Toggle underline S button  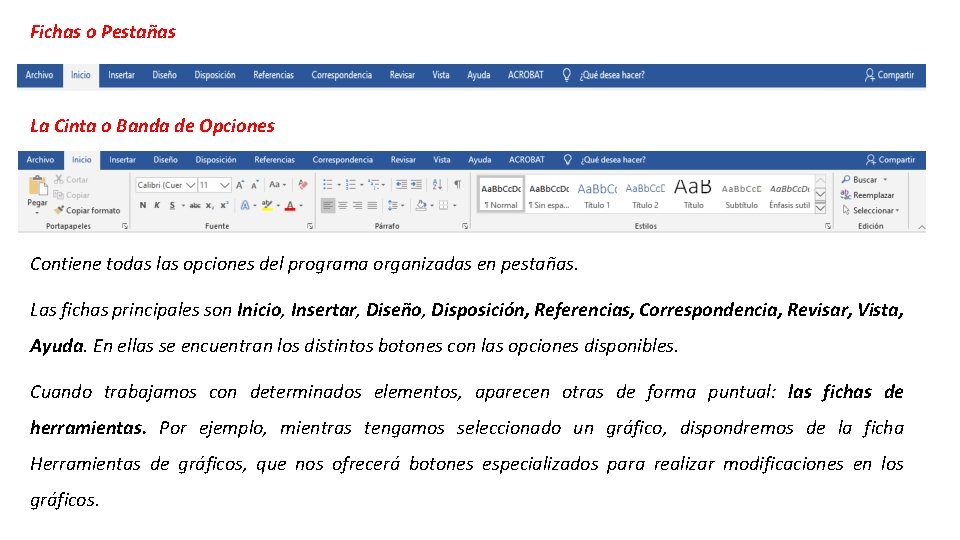(172, 205)
